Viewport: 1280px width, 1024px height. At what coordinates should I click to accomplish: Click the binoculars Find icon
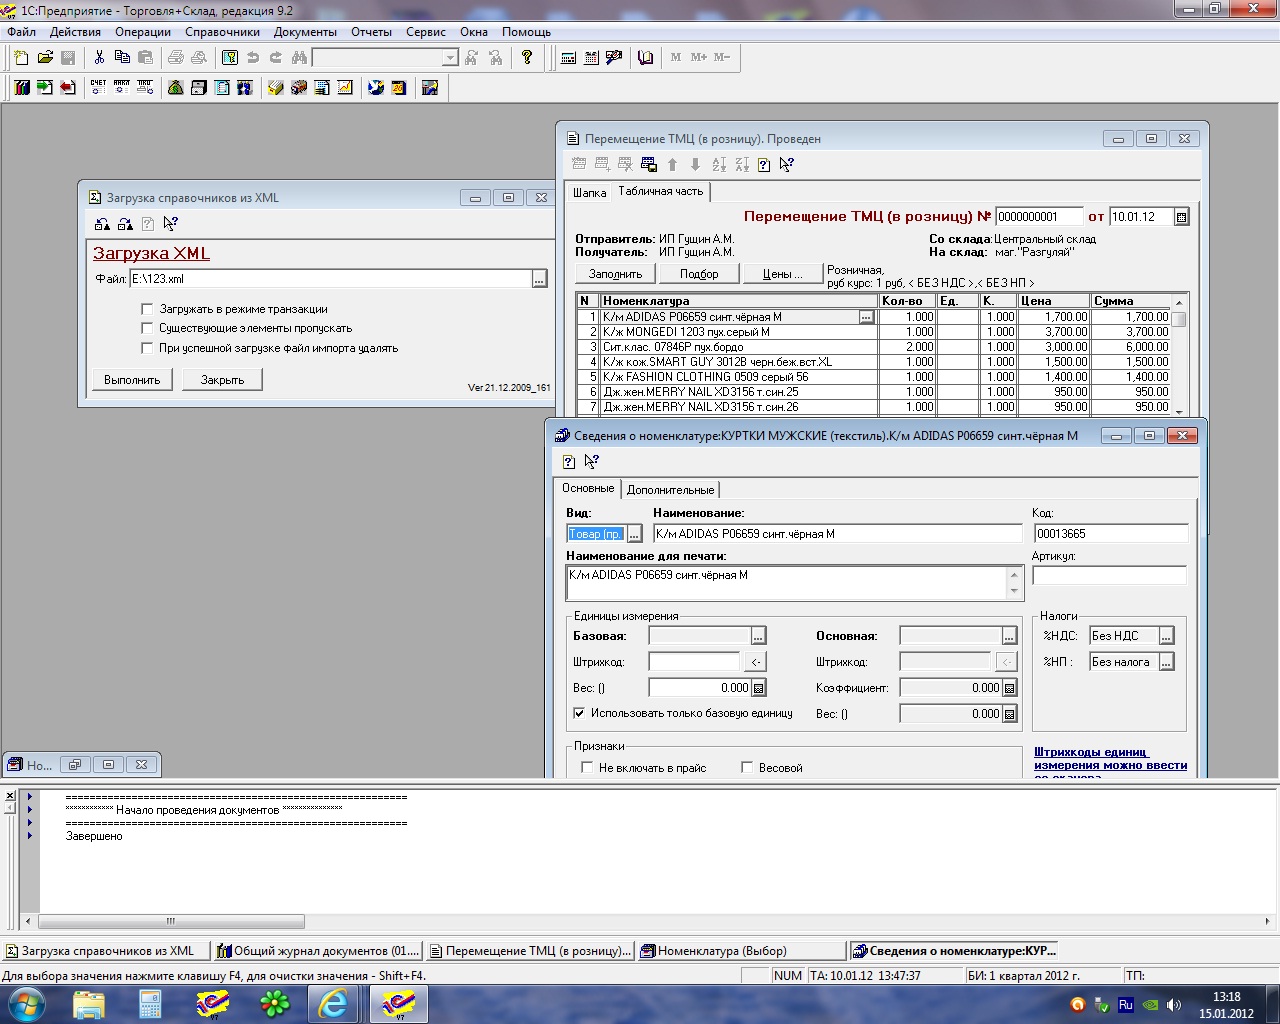(x=299, y=58)
